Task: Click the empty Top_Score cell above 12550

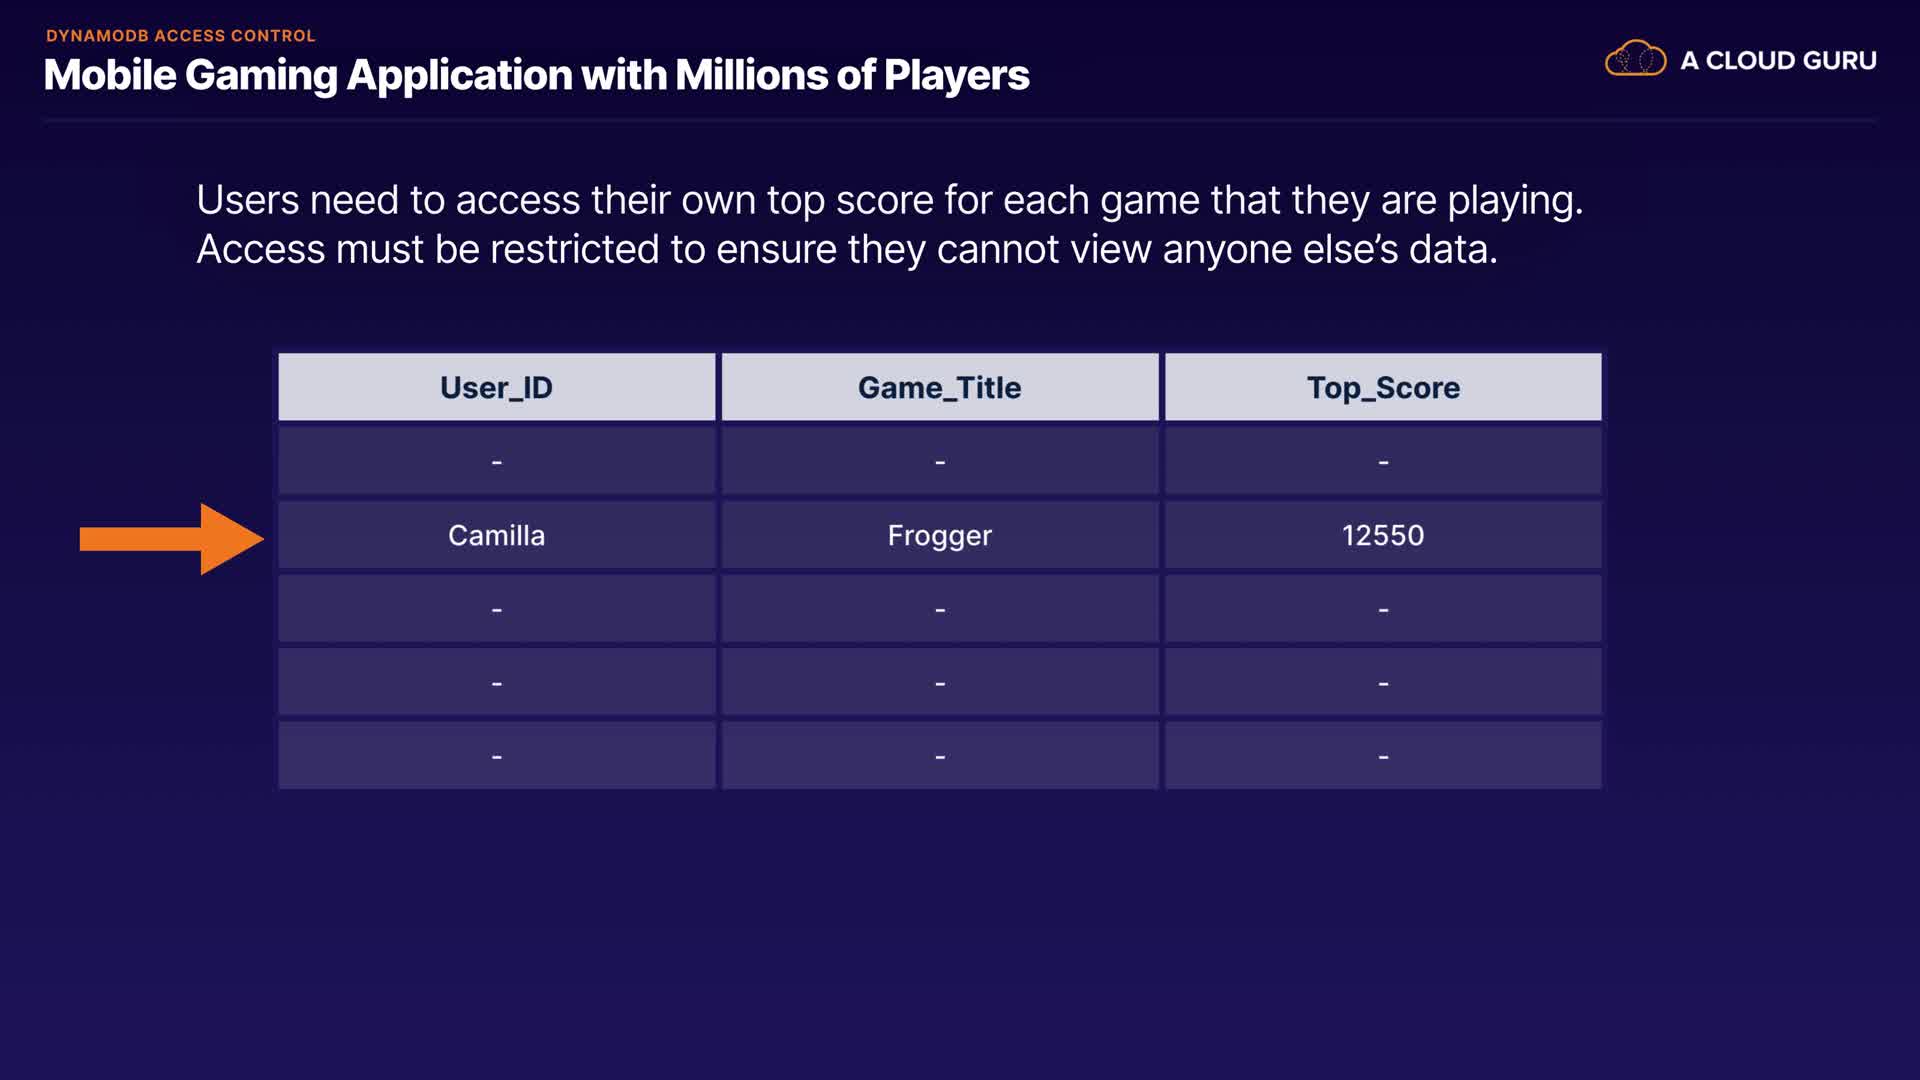Action: tap(1383, 461)
